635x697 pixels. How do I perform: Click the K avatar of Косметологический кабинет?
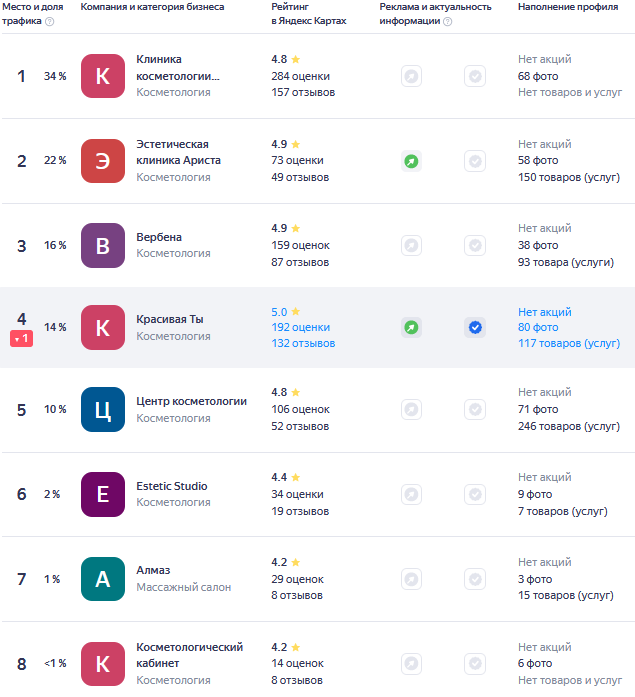point(103,664)
